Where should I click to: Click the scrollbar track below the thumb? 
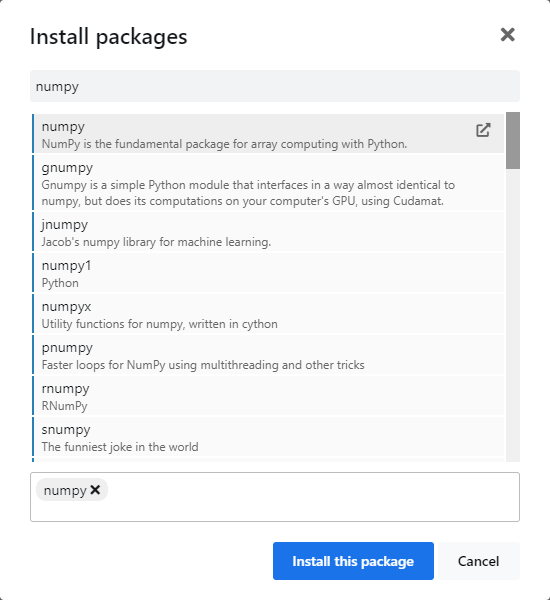click(x=512, y=315)
